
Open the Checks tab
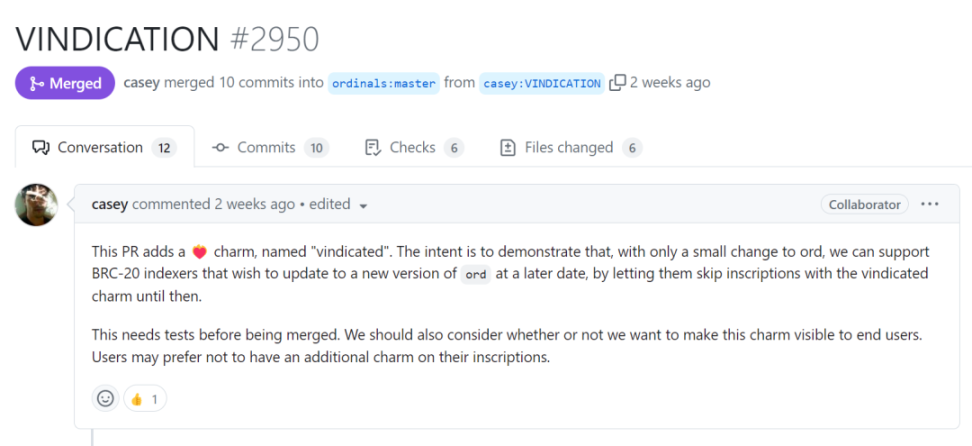414,148
